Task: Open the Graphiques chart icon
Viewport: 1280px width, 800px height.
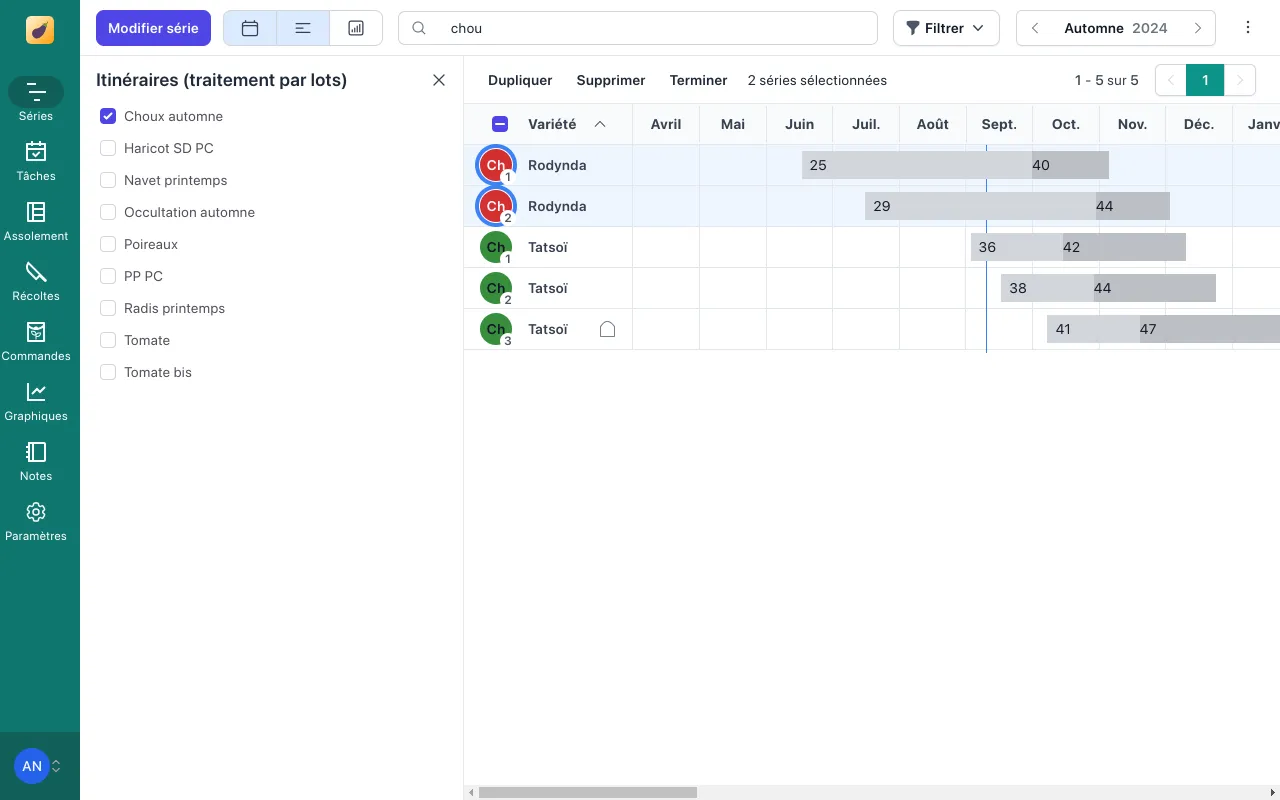Action: (36, 401)
